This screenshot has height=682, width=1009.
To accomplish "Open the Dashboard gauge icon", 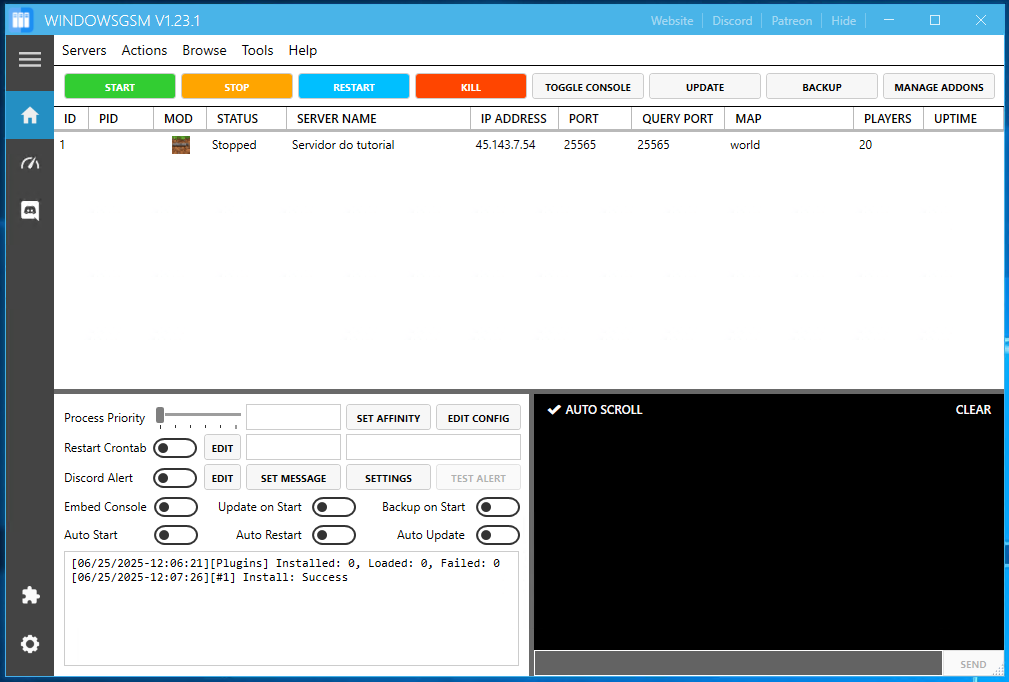I will [30, 163].
